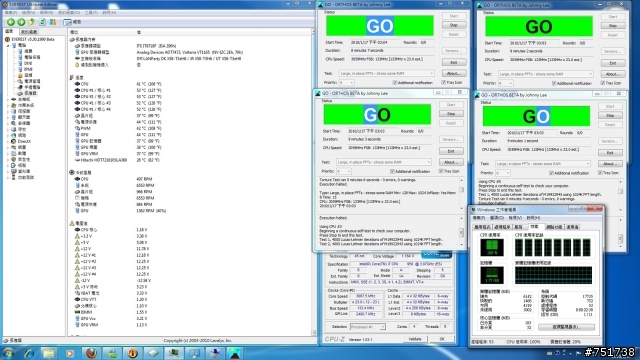Click the Validate button in CPU-Z
640x360 pixels.
pyautogui.click(x=415, y=339)
